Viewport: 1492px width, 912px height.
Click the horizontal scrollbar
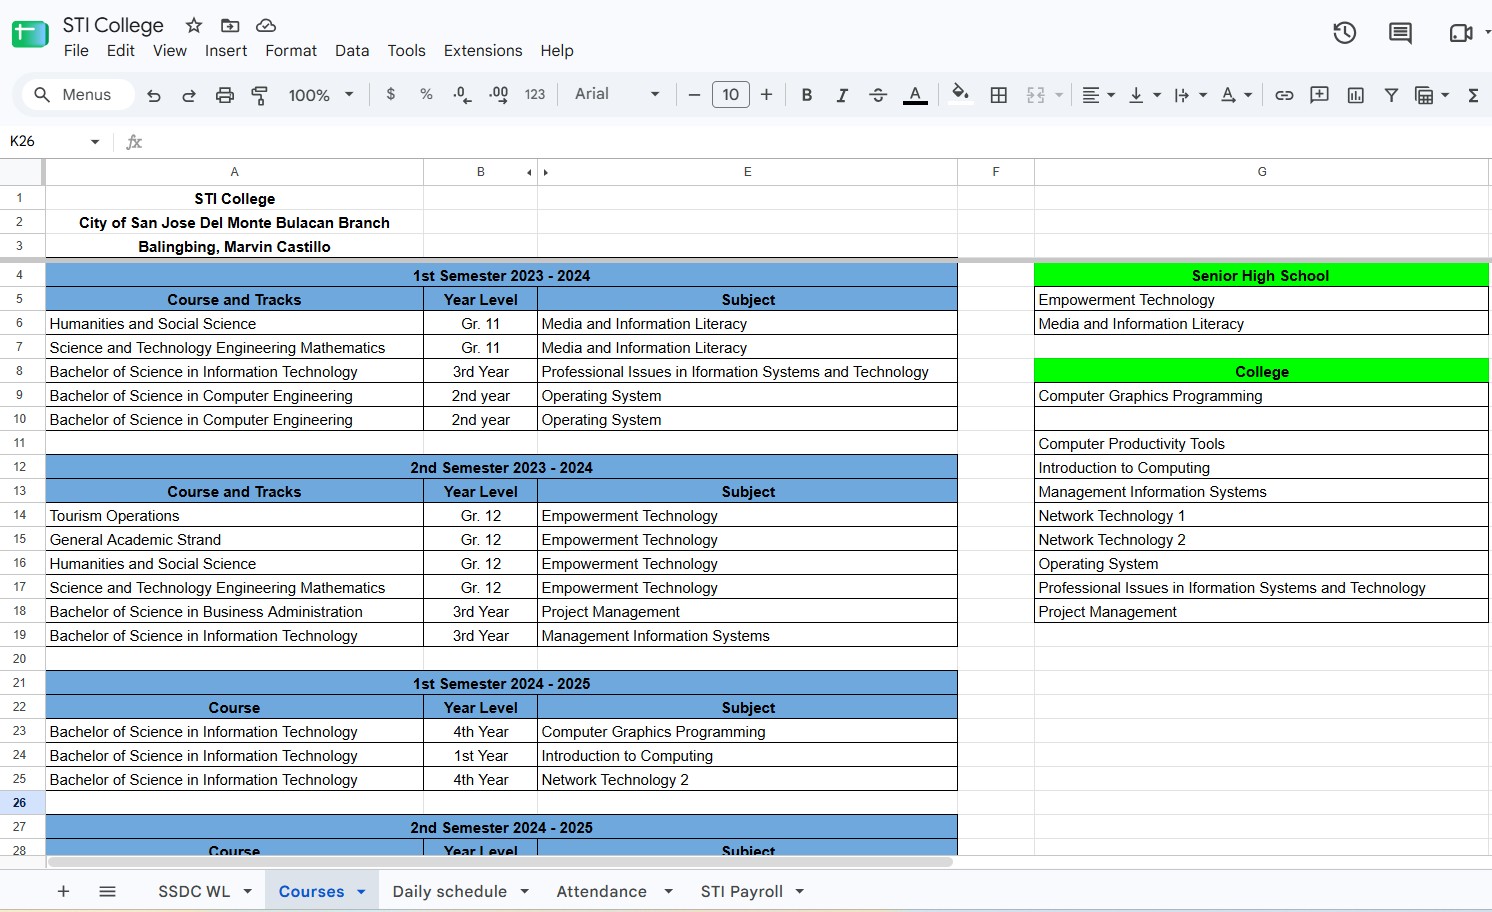pyautogui.click(x=500, y=861)
